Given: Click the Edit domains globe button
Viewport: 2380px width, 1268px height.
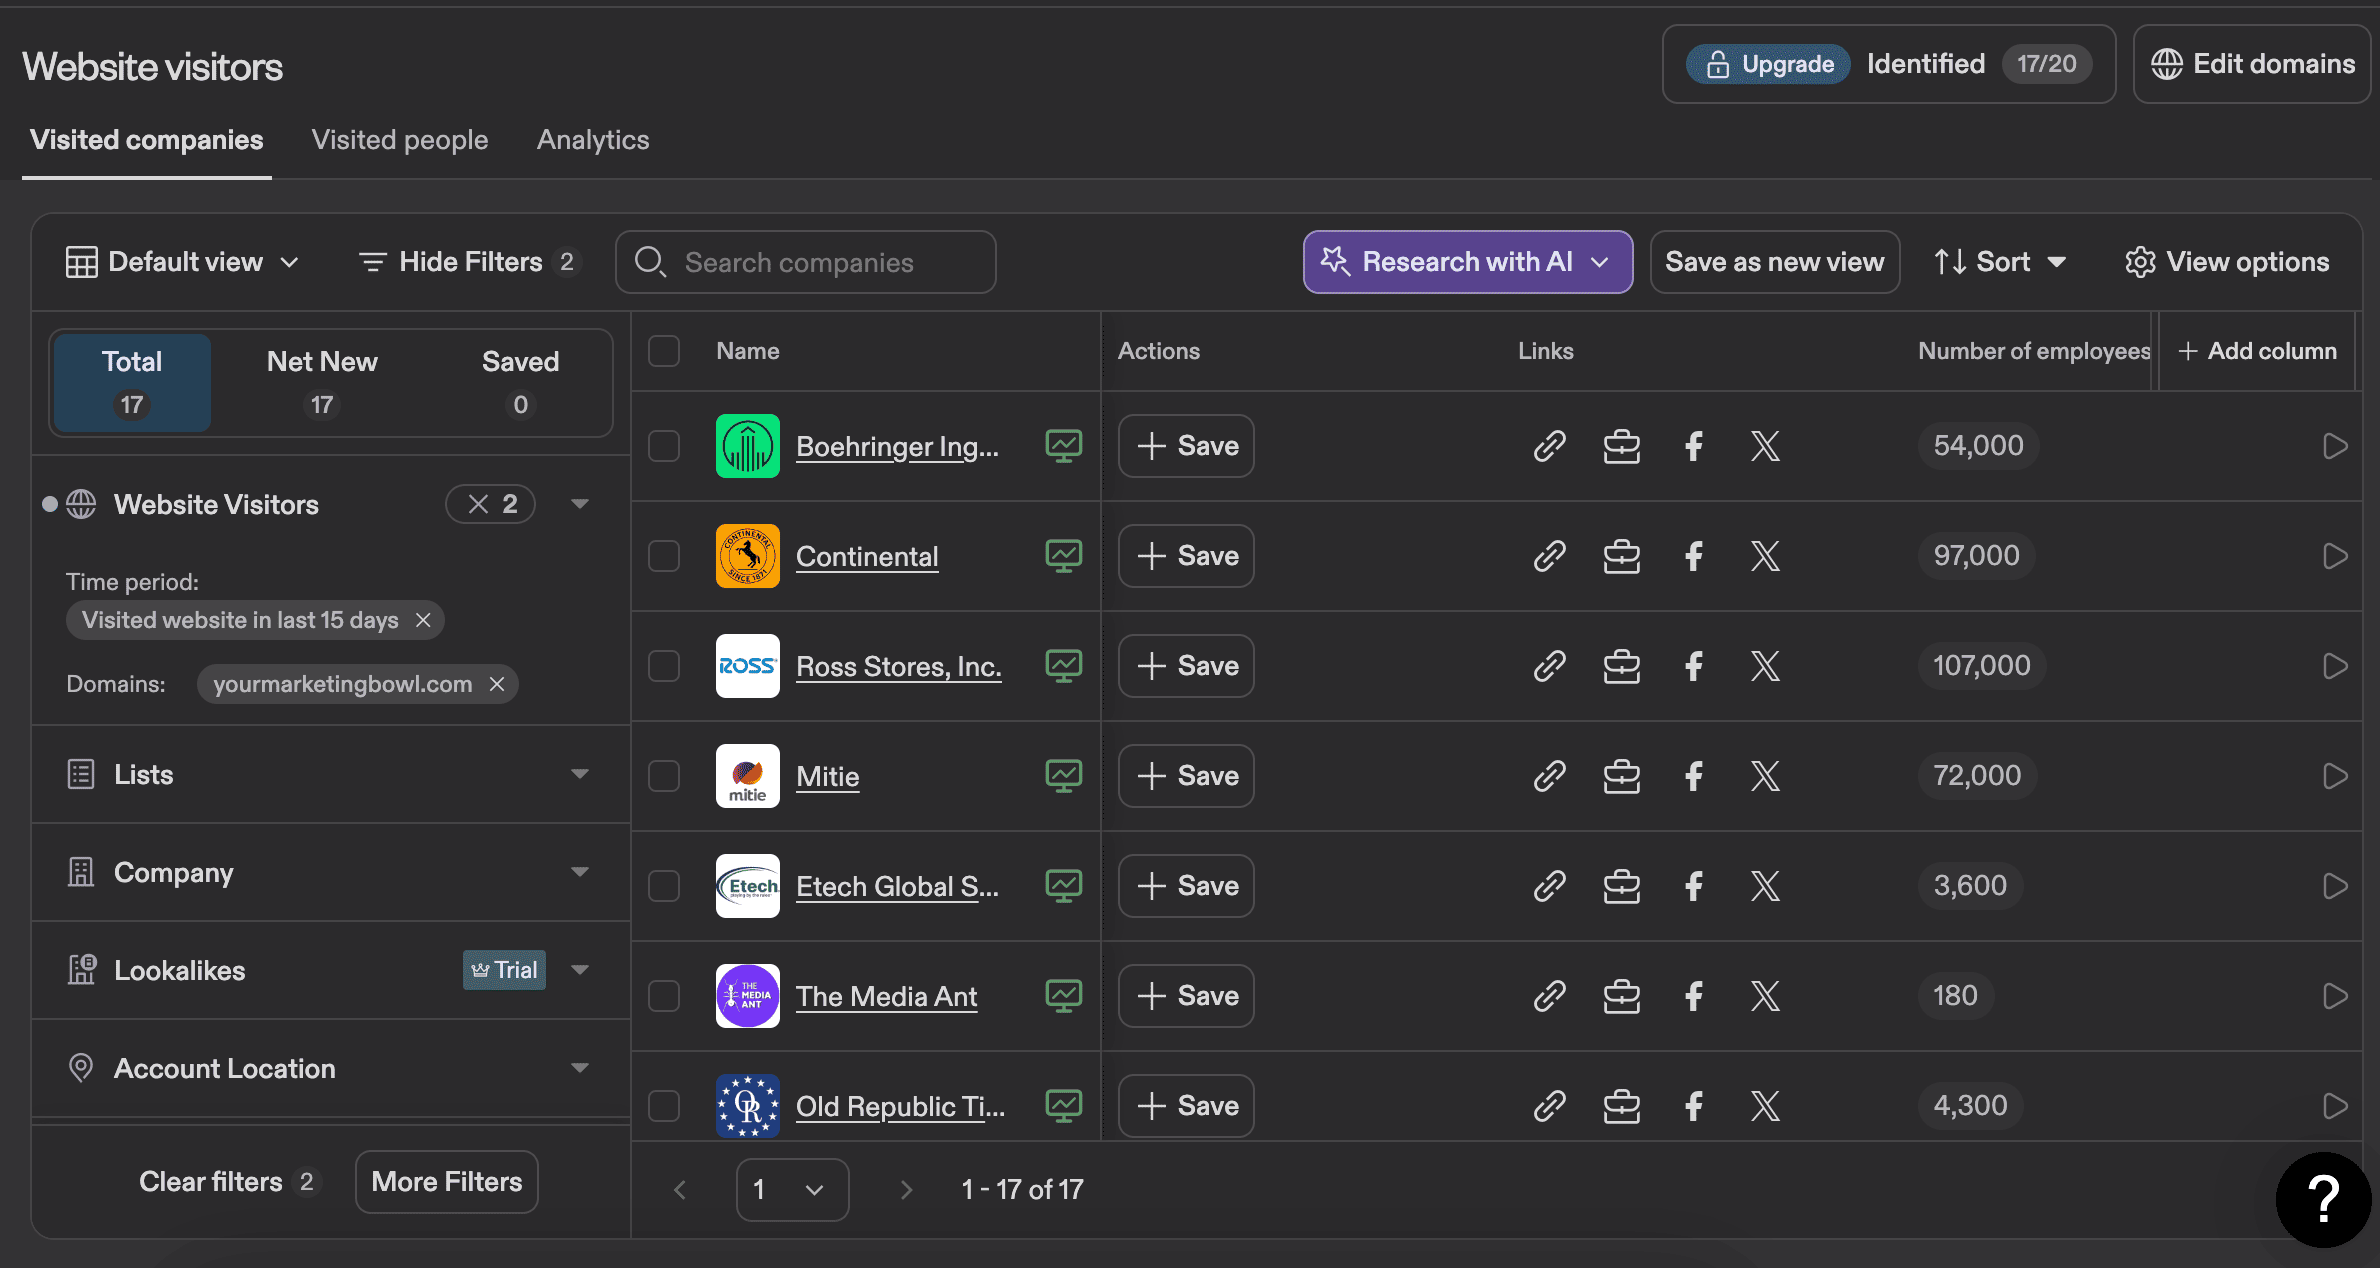Looking at the screenshot, I should (x=2252, y=64).
